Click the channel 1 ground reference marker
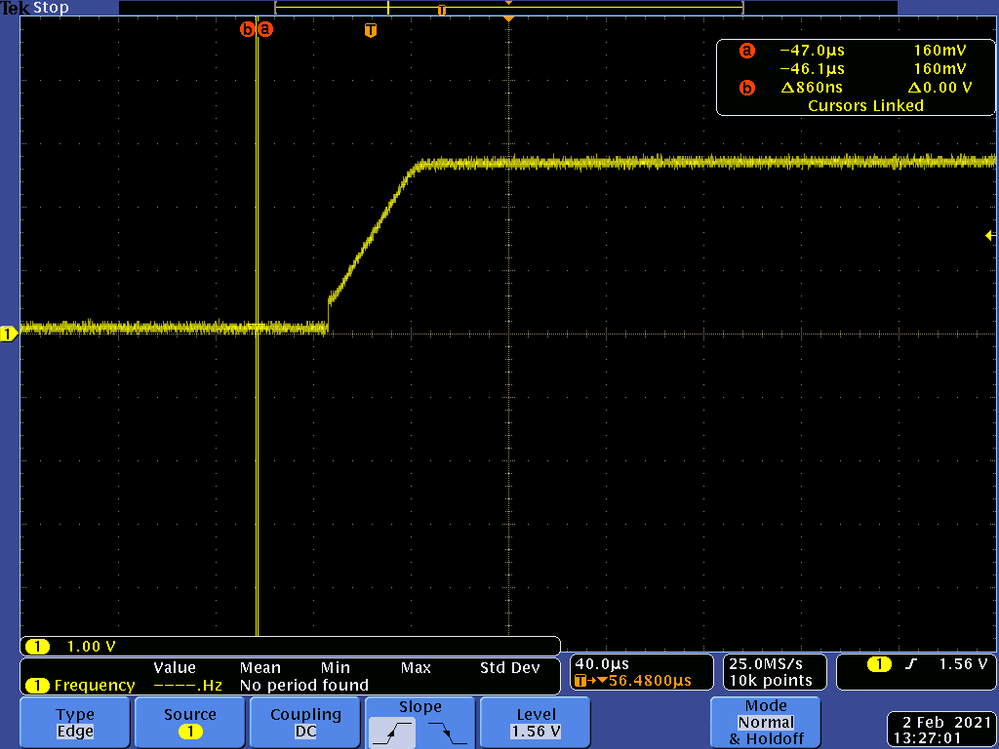999x749 pixels. 9,334
